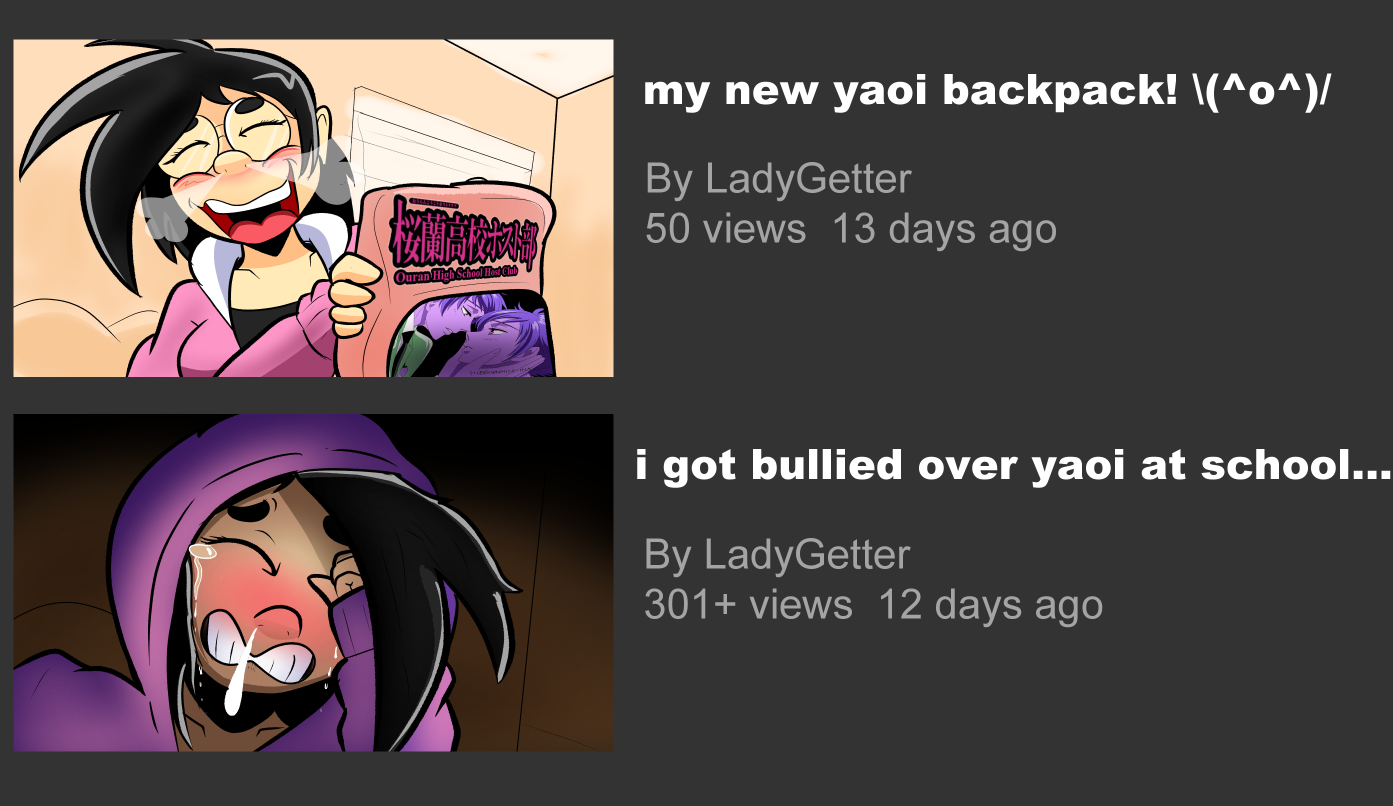The width and height of the screenshot is (1393, 806).
Task: Open the crying purple hoodie video thumbnail
Action: point(313,582)
